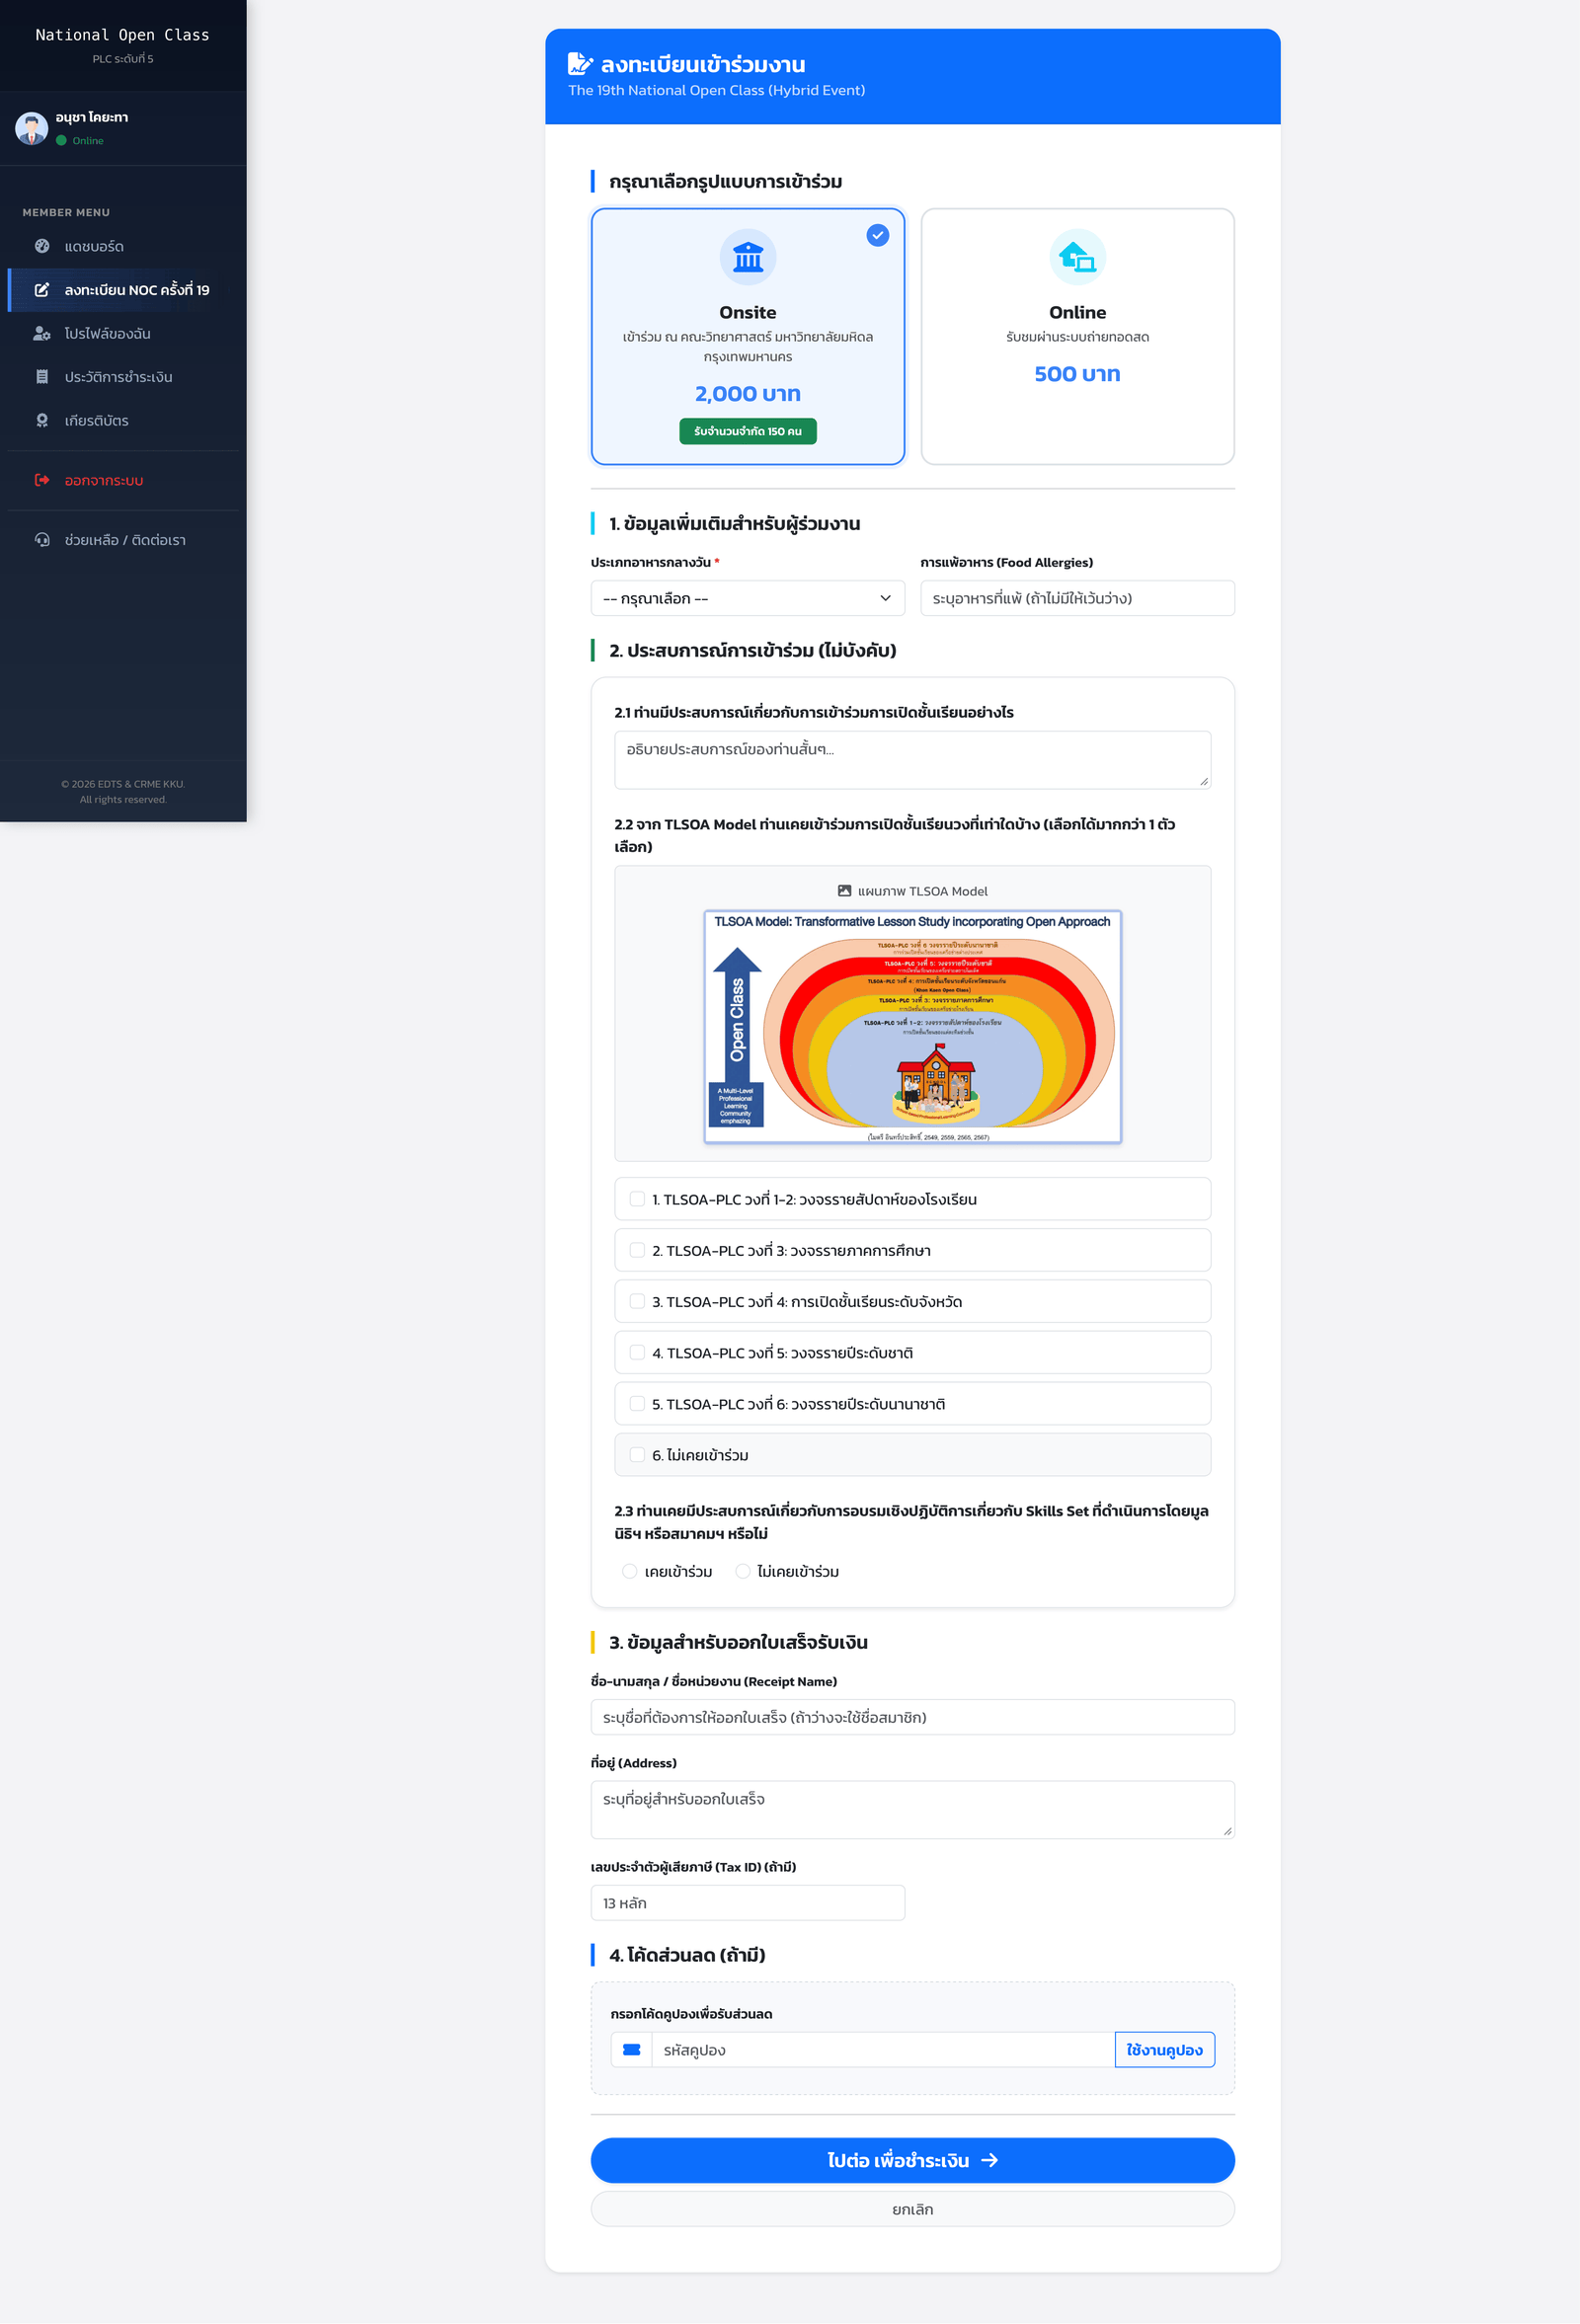1580x2324 pixels.
Task: Open ลงทะเบียน NOC ครั้งที่ 19 menu item
Action: pos(136,290)
